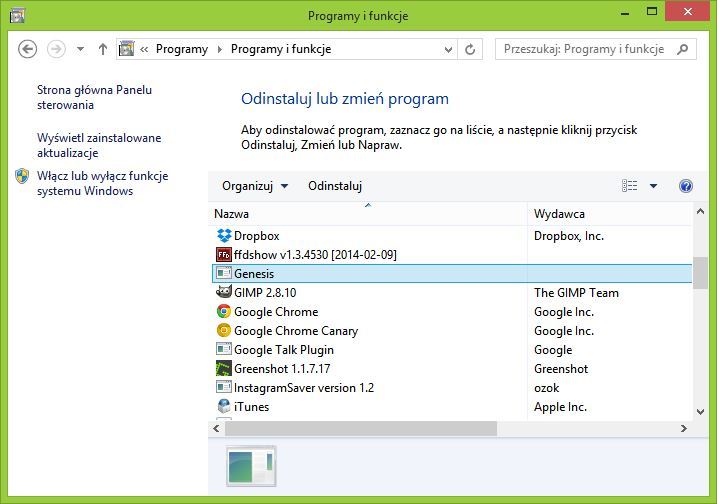The width and height of the screenshot is (717, 504).
Task: Click the Back navigation arrow
Action: 27,49
